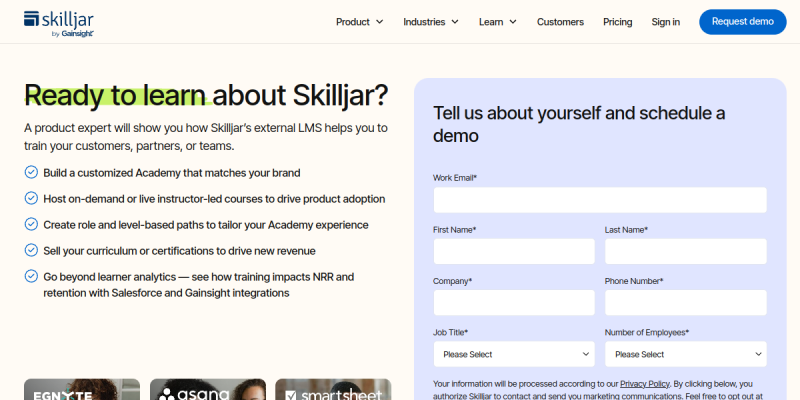Focus the Phone Number field

686,303
